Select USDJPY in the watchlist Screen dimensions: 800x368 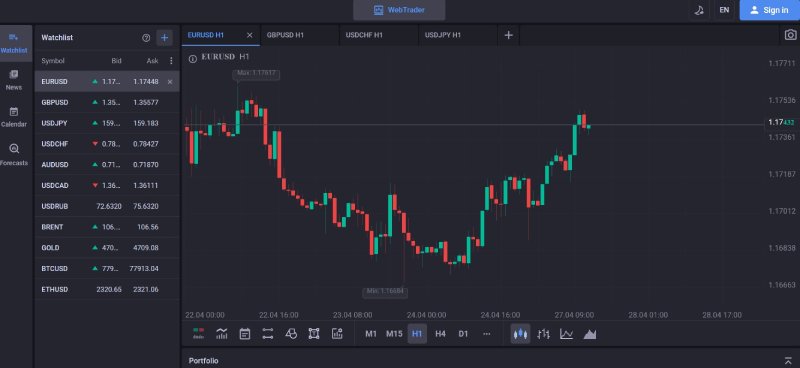[x=107, y=124]
